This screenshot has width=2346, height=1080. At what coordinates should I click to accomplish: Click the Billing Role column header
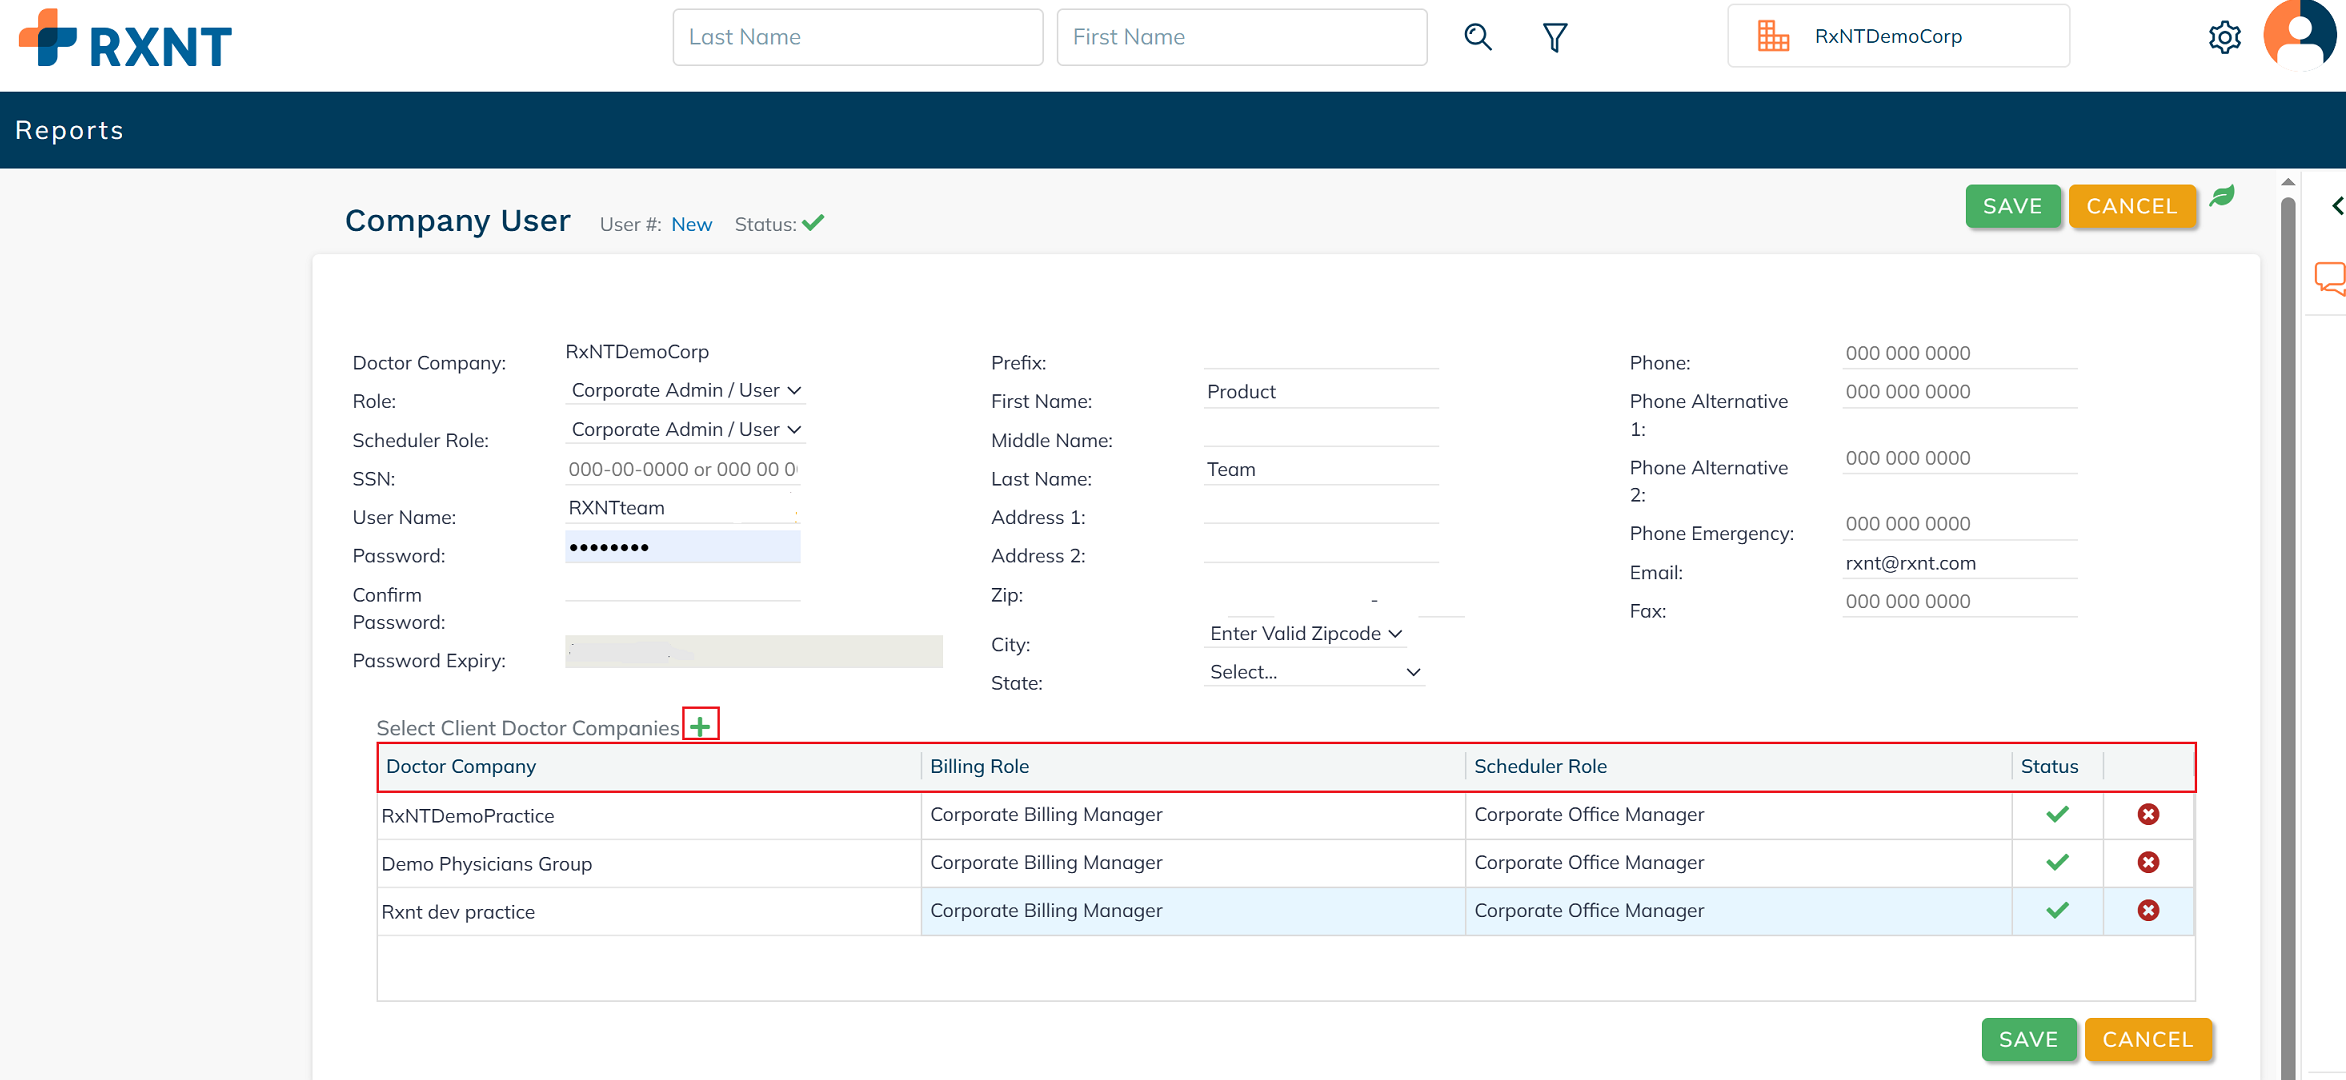tap(1193, 767)
